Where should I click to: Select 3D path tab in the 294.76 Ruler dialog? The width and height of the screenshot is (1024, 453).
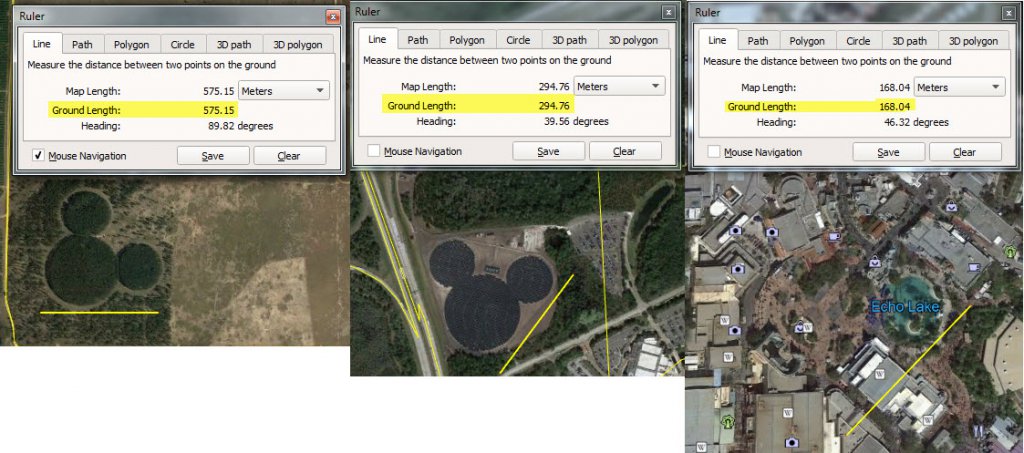[569, 40]
